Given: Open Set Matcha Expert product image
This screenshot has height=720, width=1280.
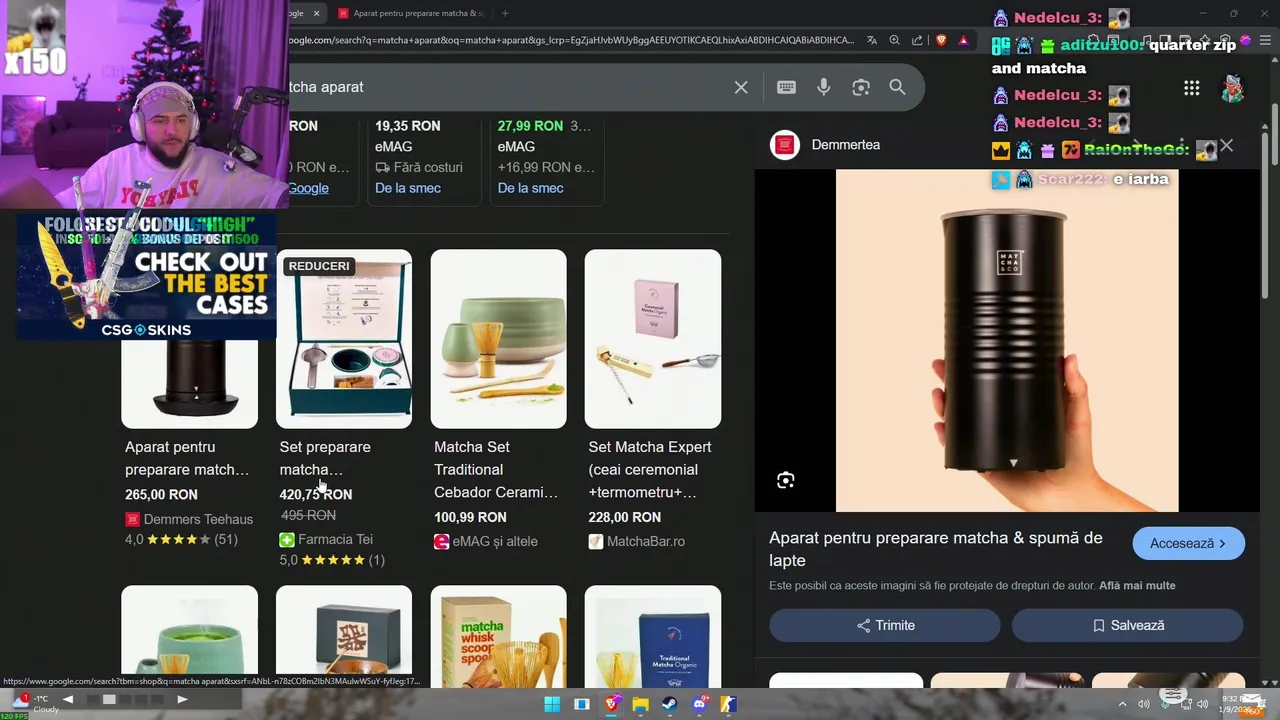Looking at the screenshot, I should click(652, 339).
